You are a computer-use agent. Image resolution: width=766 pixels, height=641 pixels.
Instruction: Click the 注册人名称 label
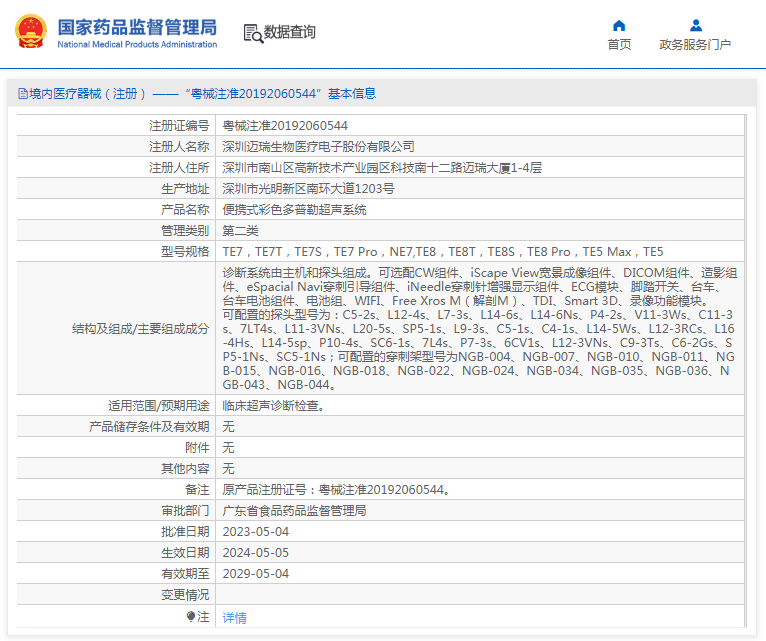pyautogui.click(x=179, y=147)
